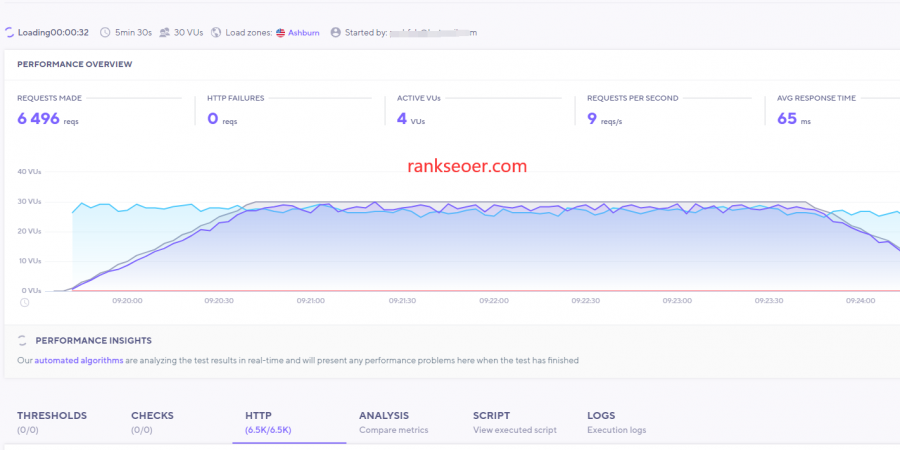Click the clock icon next to 5min 30s
This screenshot has height=450, width=900.
pyautogui.click(x=105, y=33)
